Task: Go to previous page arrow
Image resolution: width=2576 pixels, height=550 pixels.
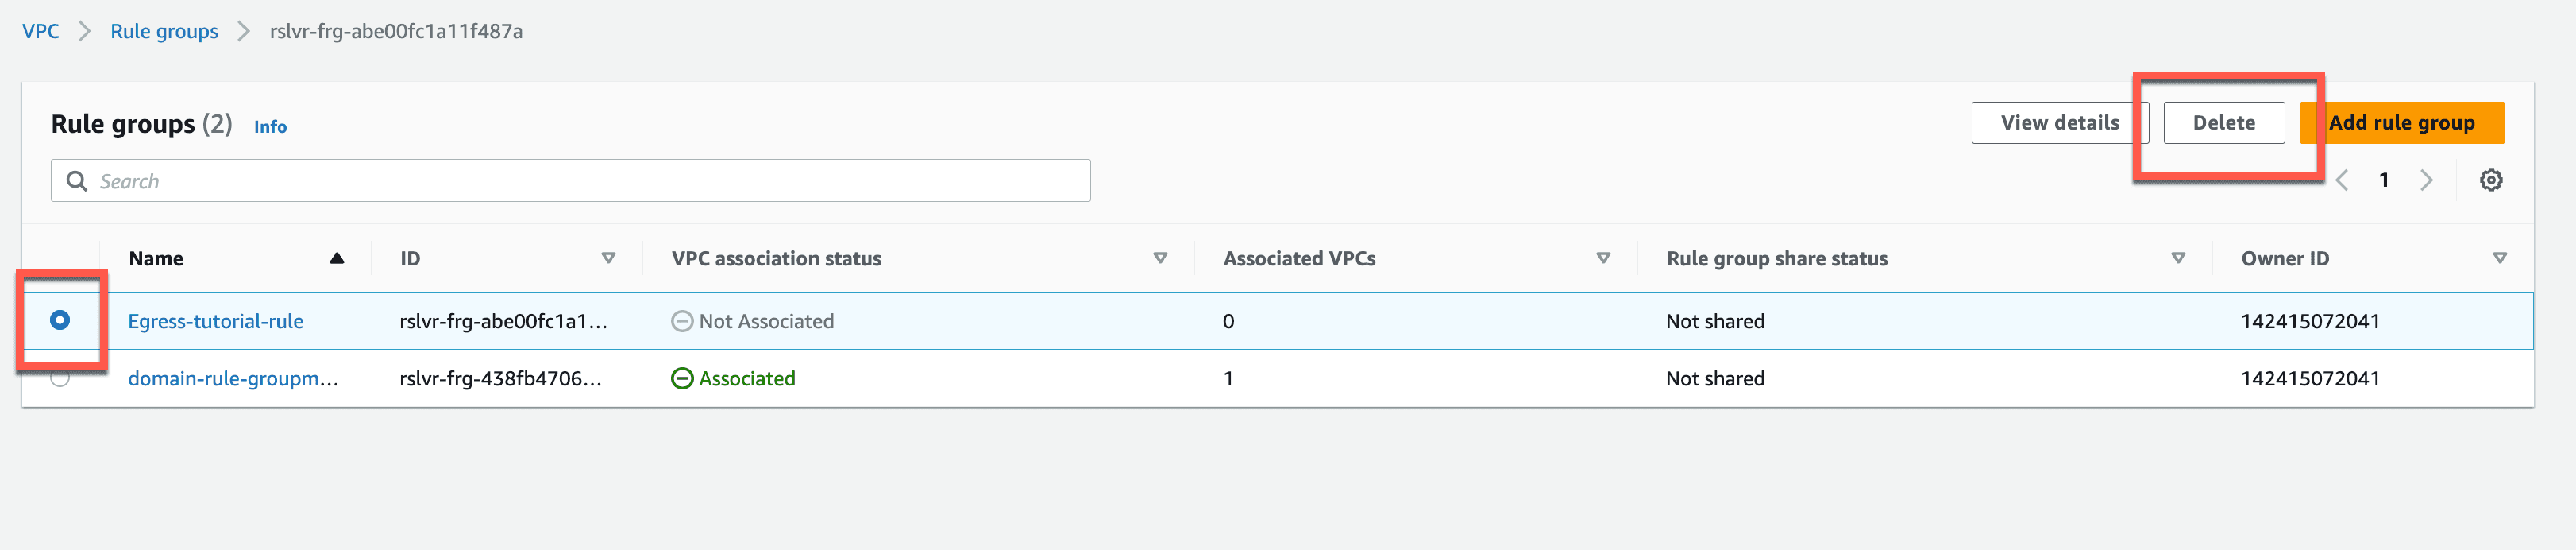Action: 2342,180
